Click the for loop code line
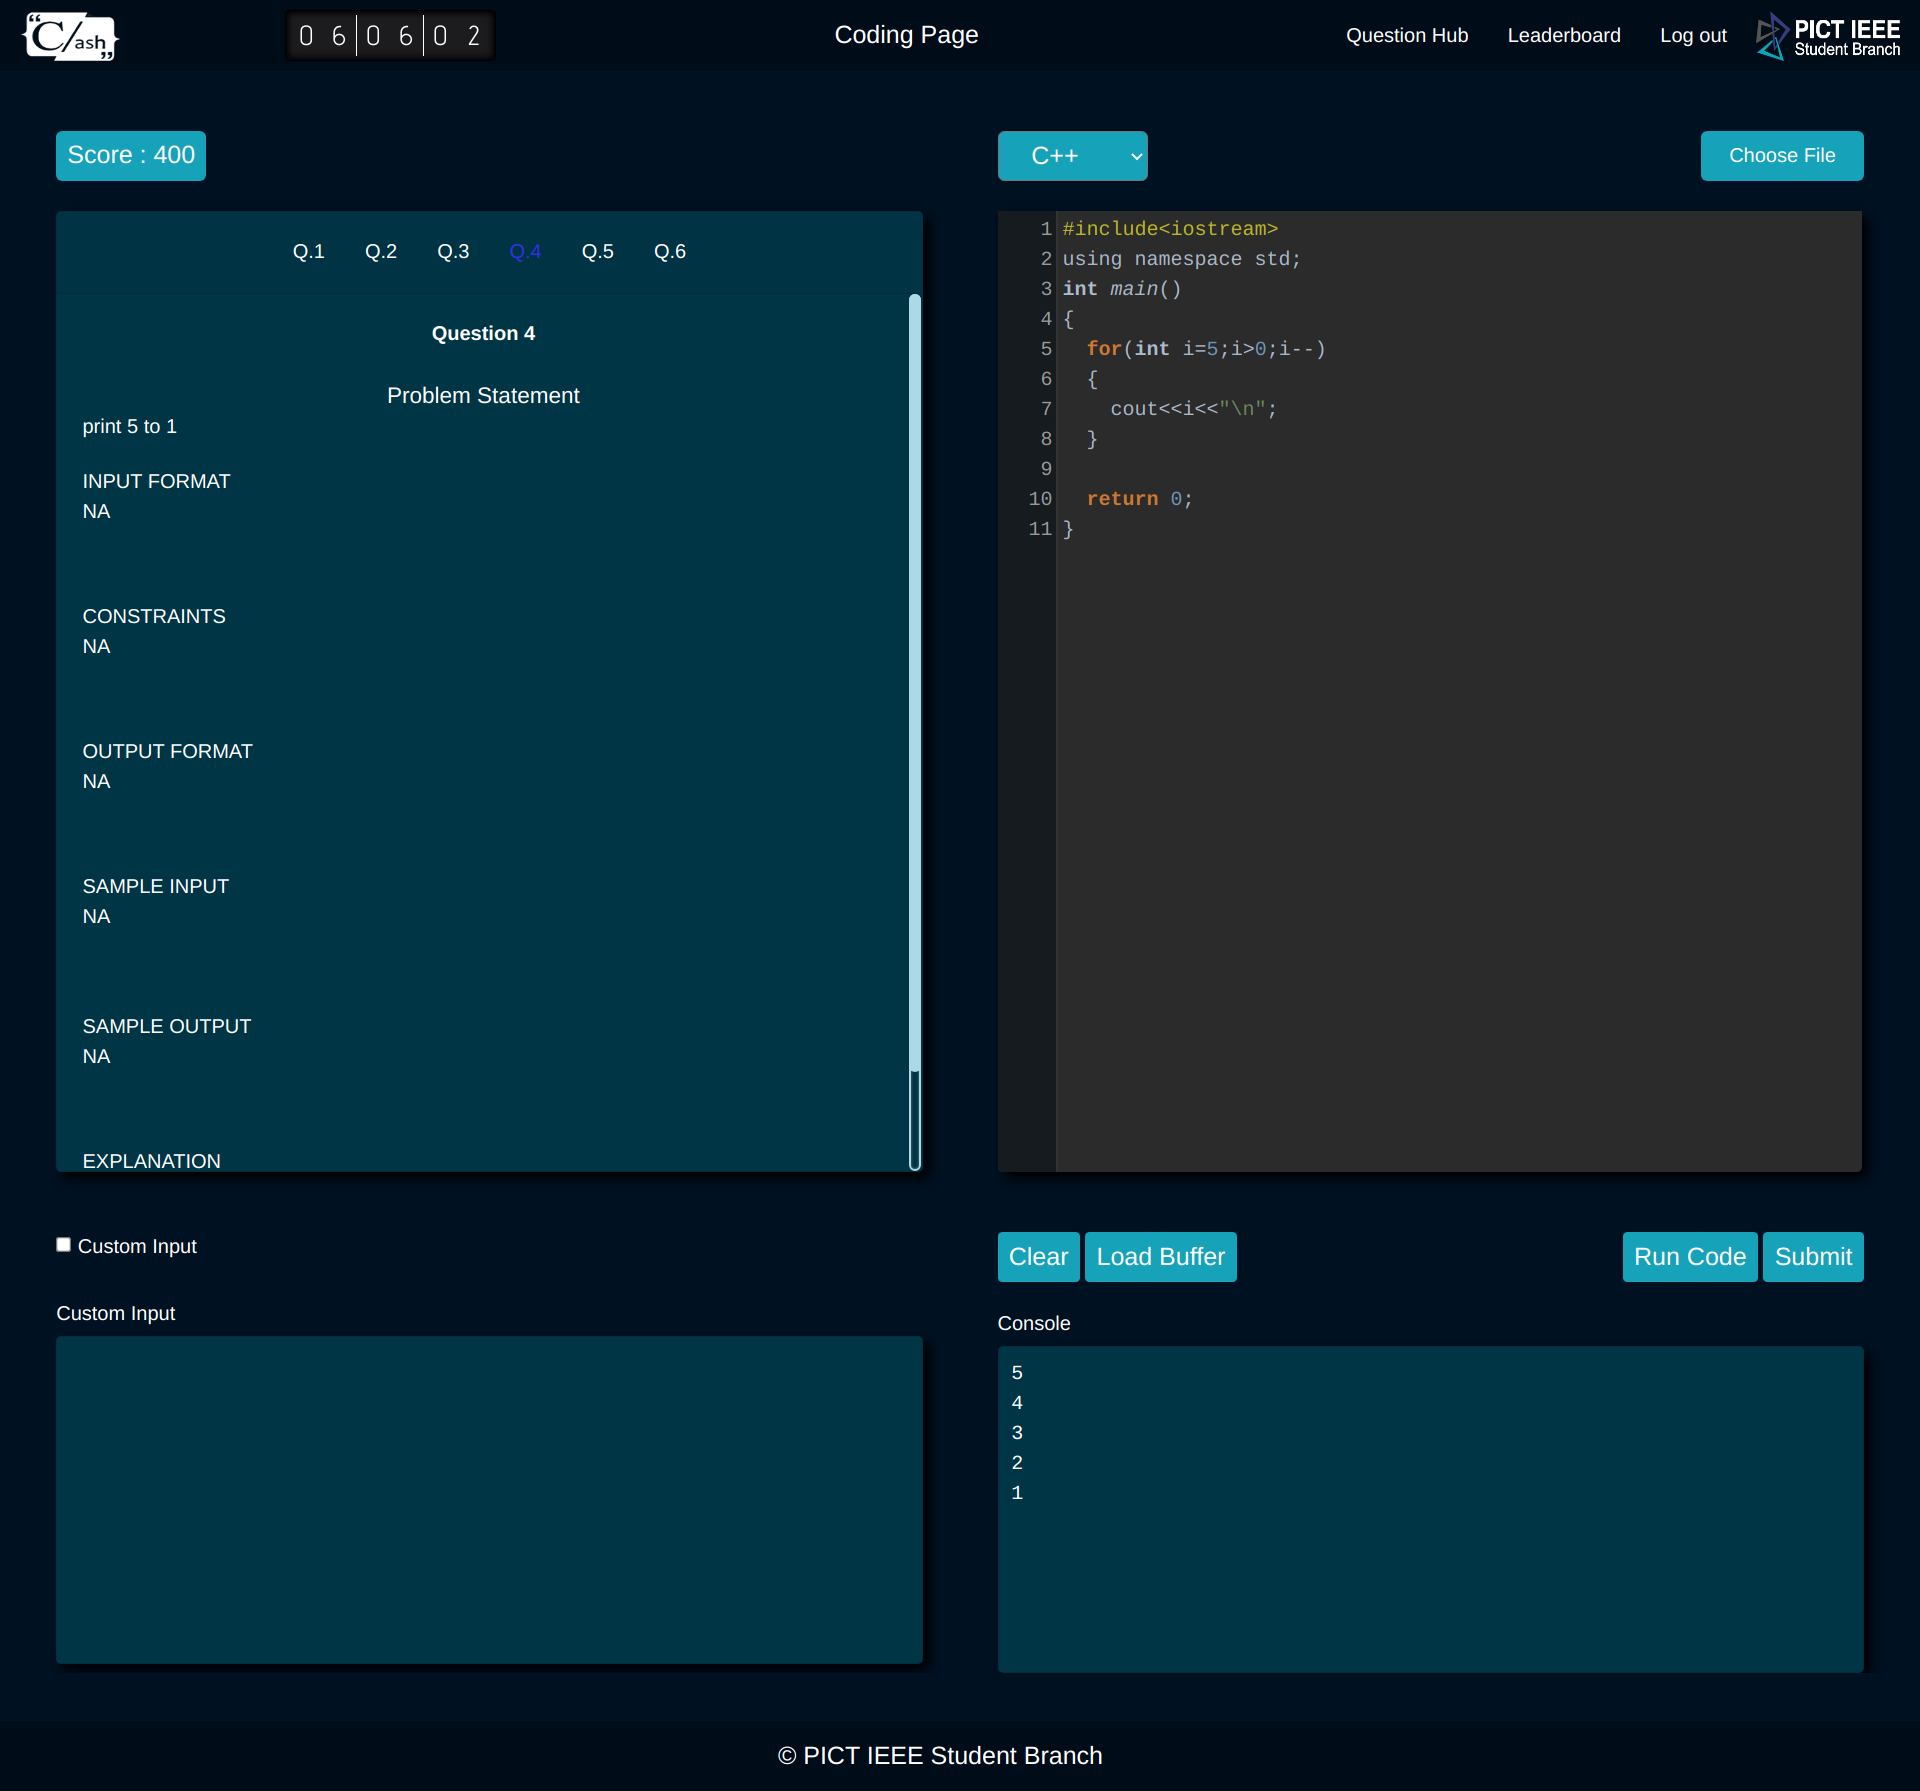Screen dimensions: 1920x1791 [1206, 349]
